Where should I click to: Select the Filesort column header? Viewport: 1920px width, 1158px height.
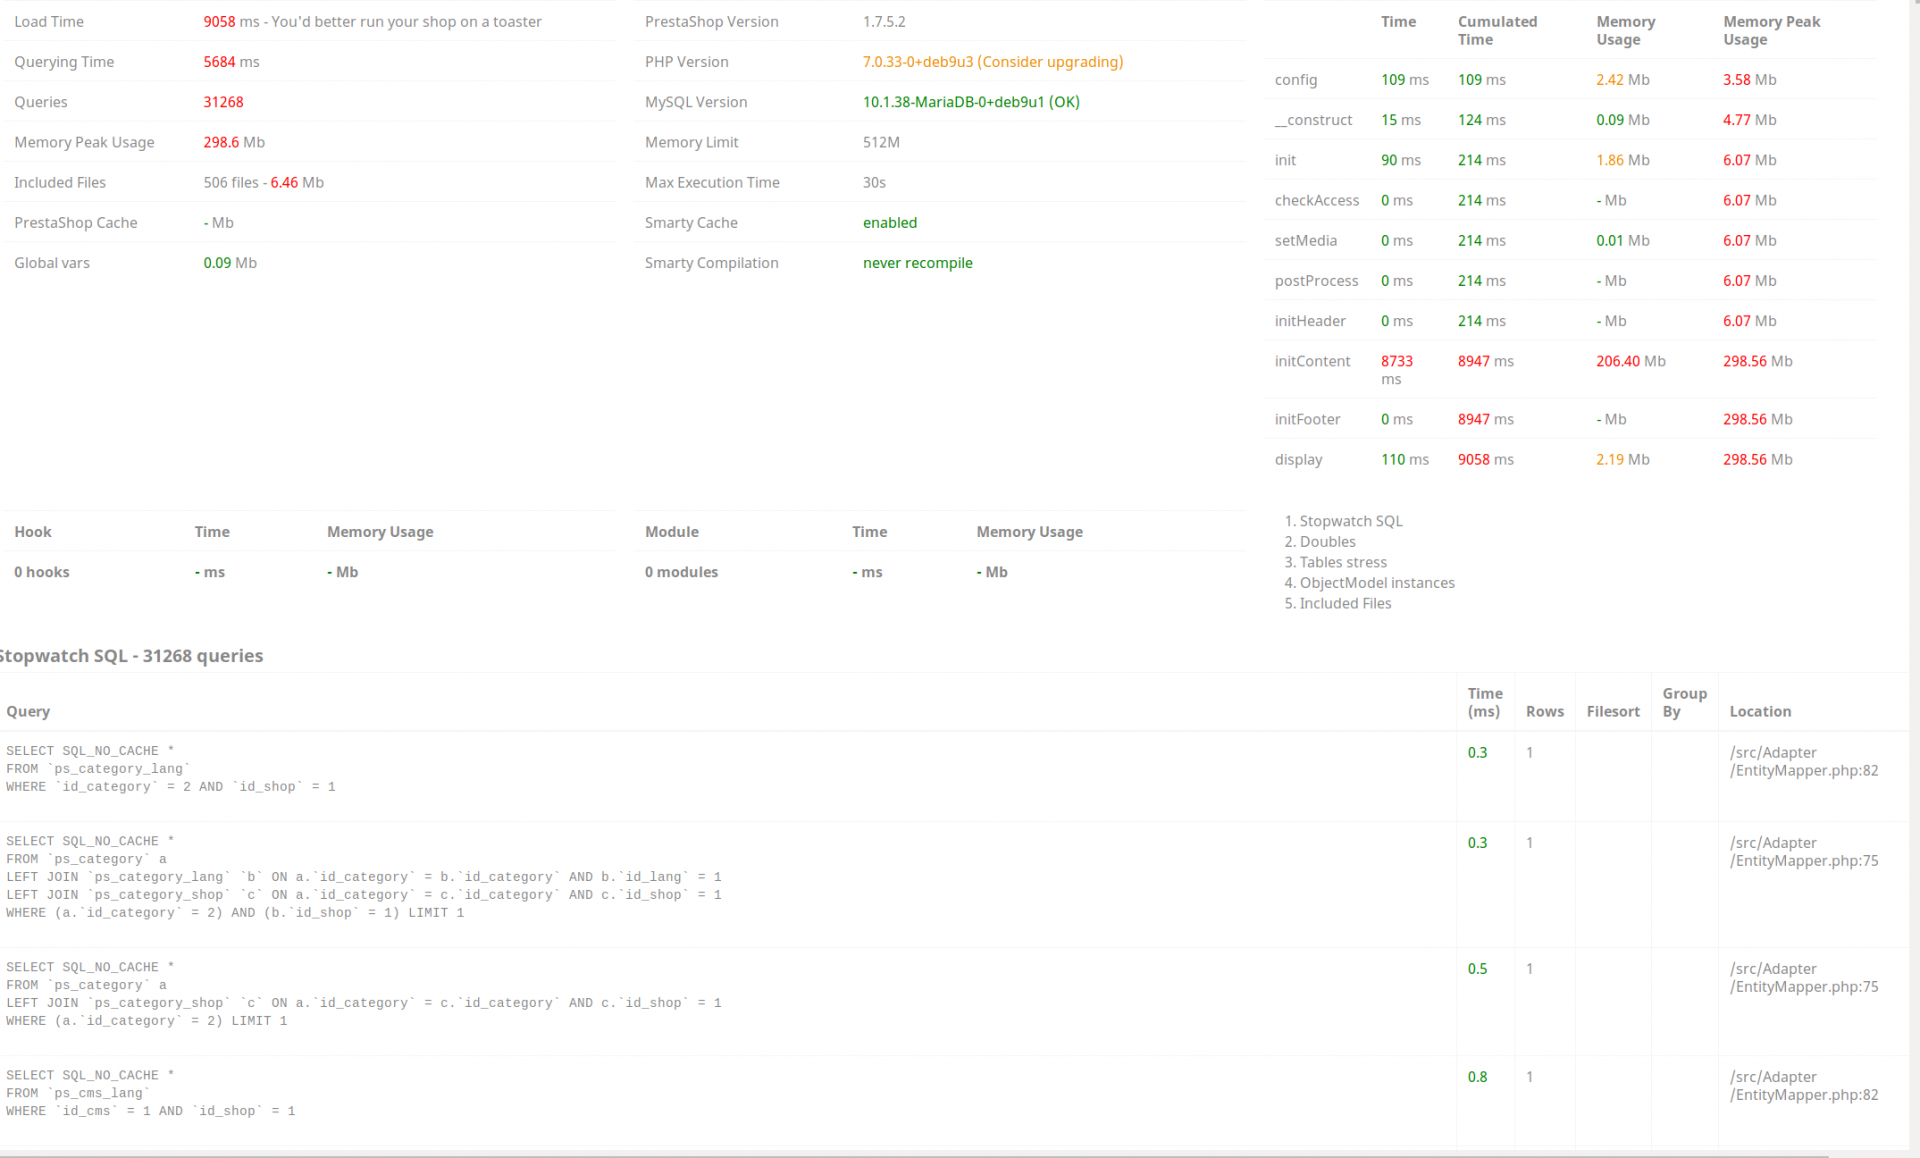tap(1612, 711)
